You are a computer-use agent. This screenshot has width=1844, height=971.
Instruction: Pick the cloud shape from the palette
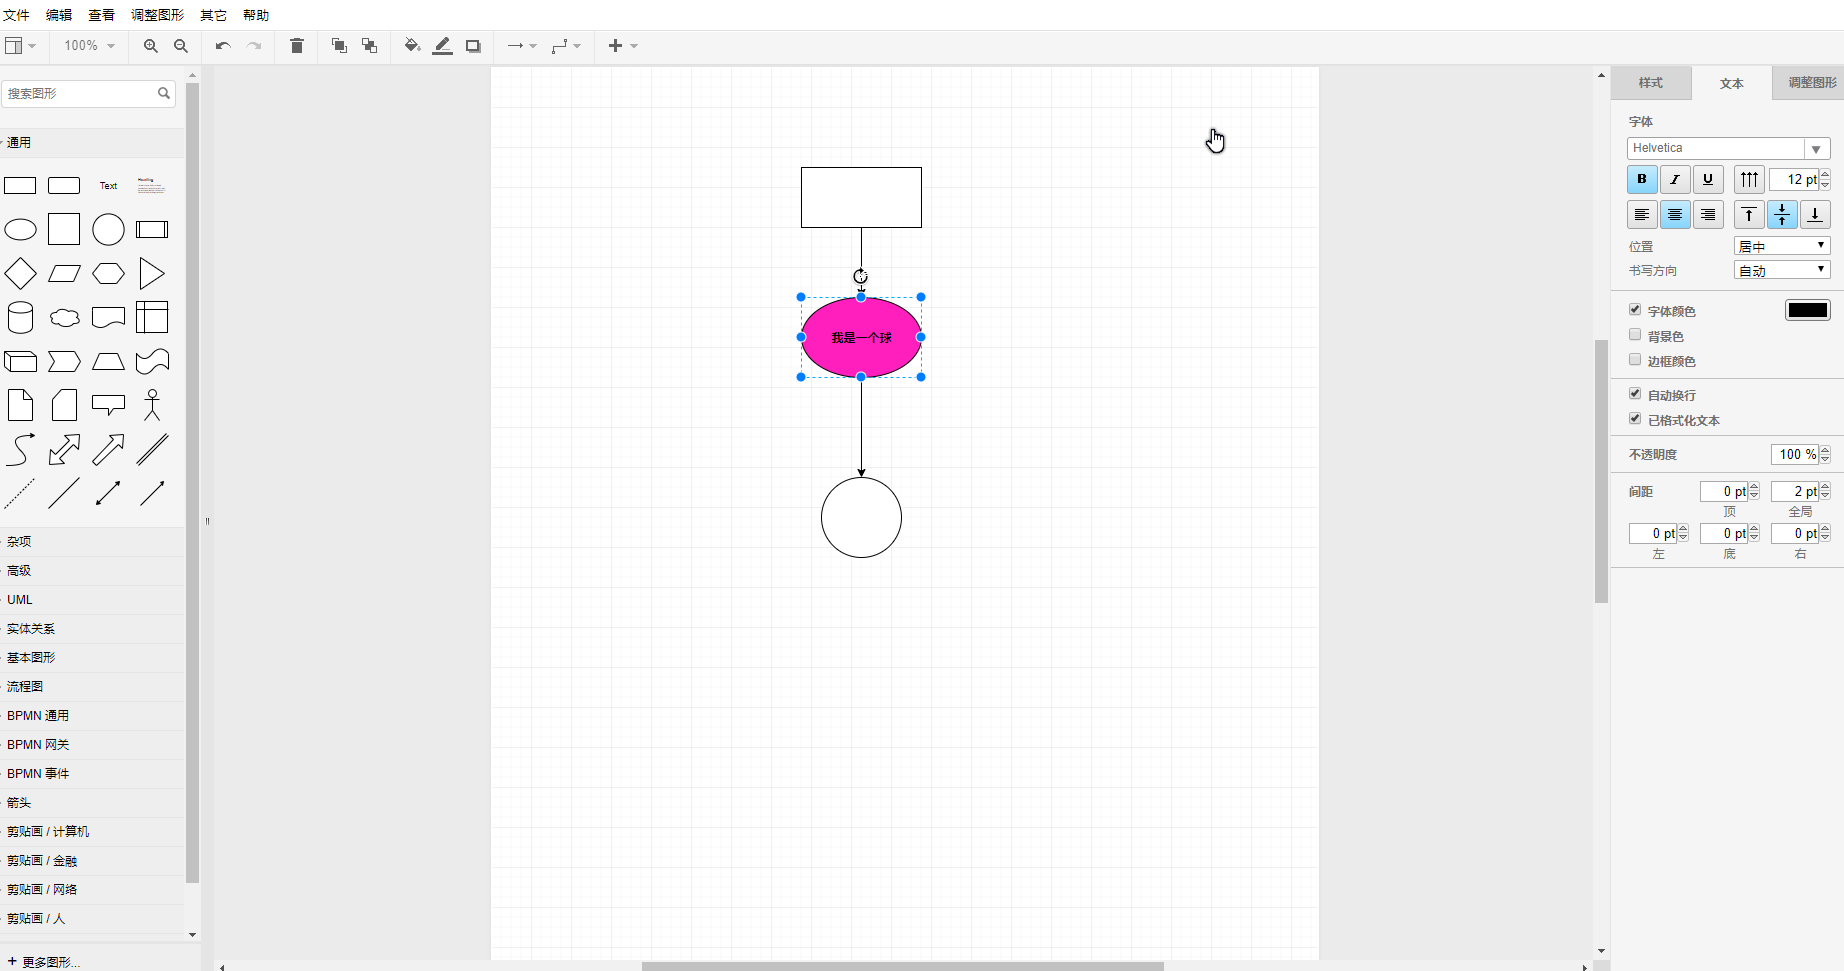point(64,318)
